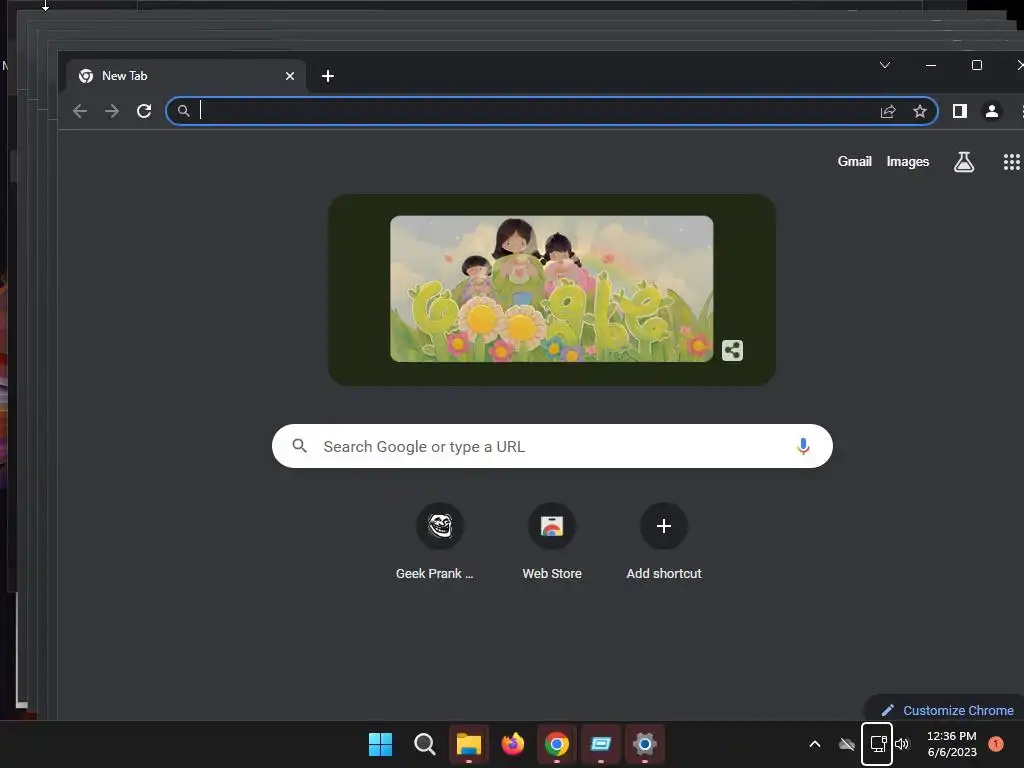Close the New Tab tab
The width and height of the screenshot is (1024, 768).
pos(290,76)
